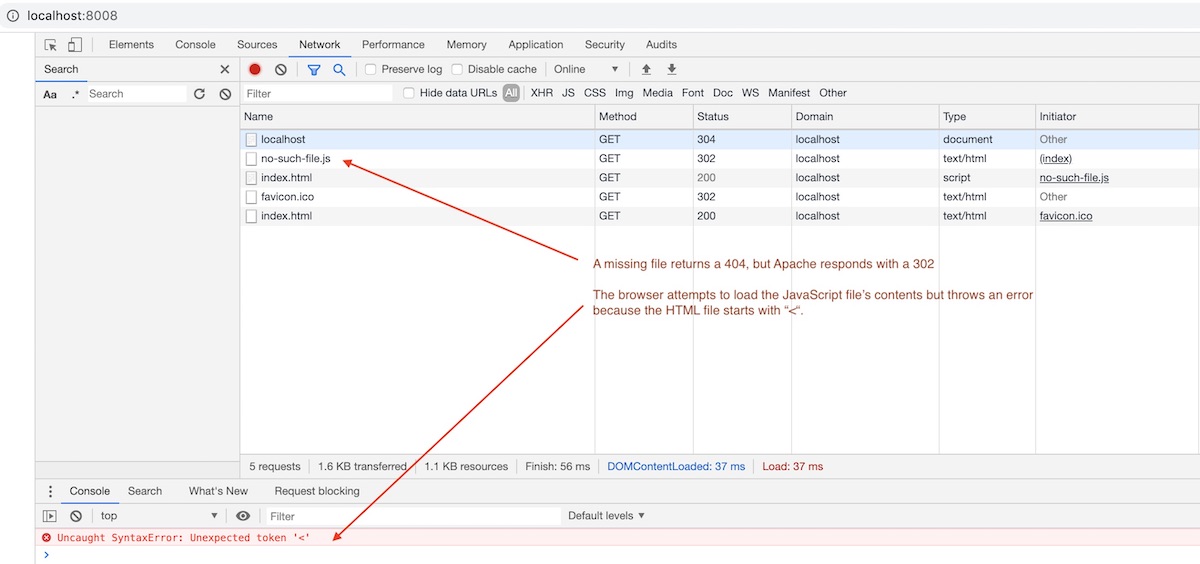The image size is (1200, 564).
Task: Create live expression eye icon
Action: pos(243,516)
